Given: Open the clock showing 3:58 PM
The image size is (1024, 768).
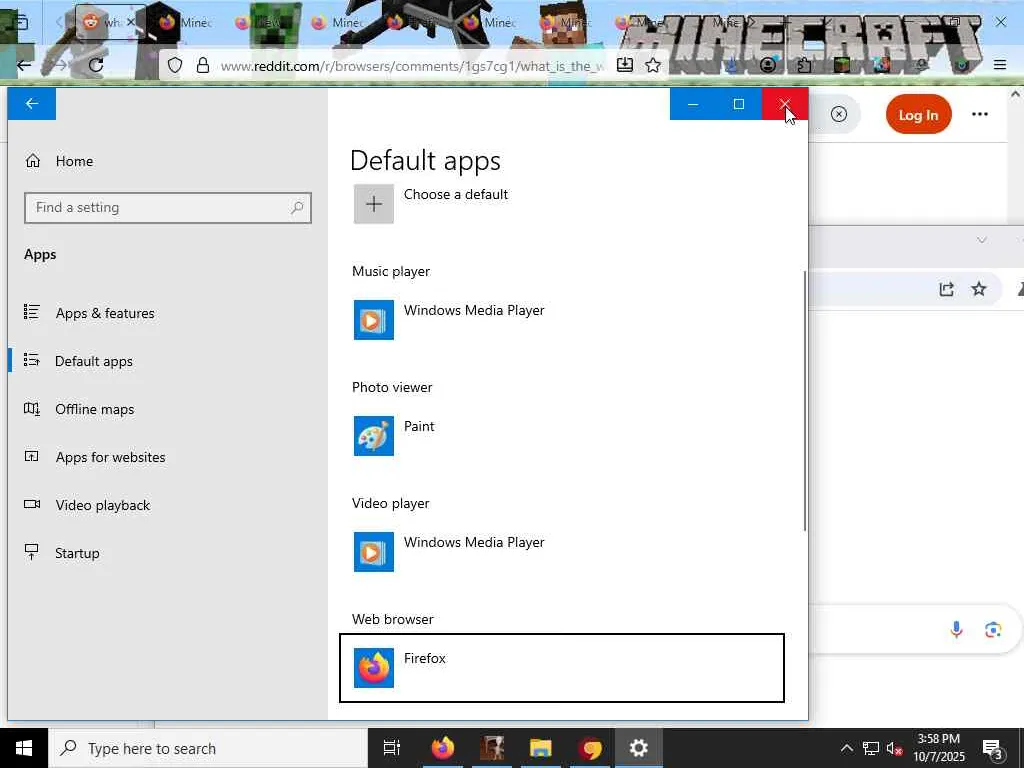Looking at the screenshot, I should [939, 748].
